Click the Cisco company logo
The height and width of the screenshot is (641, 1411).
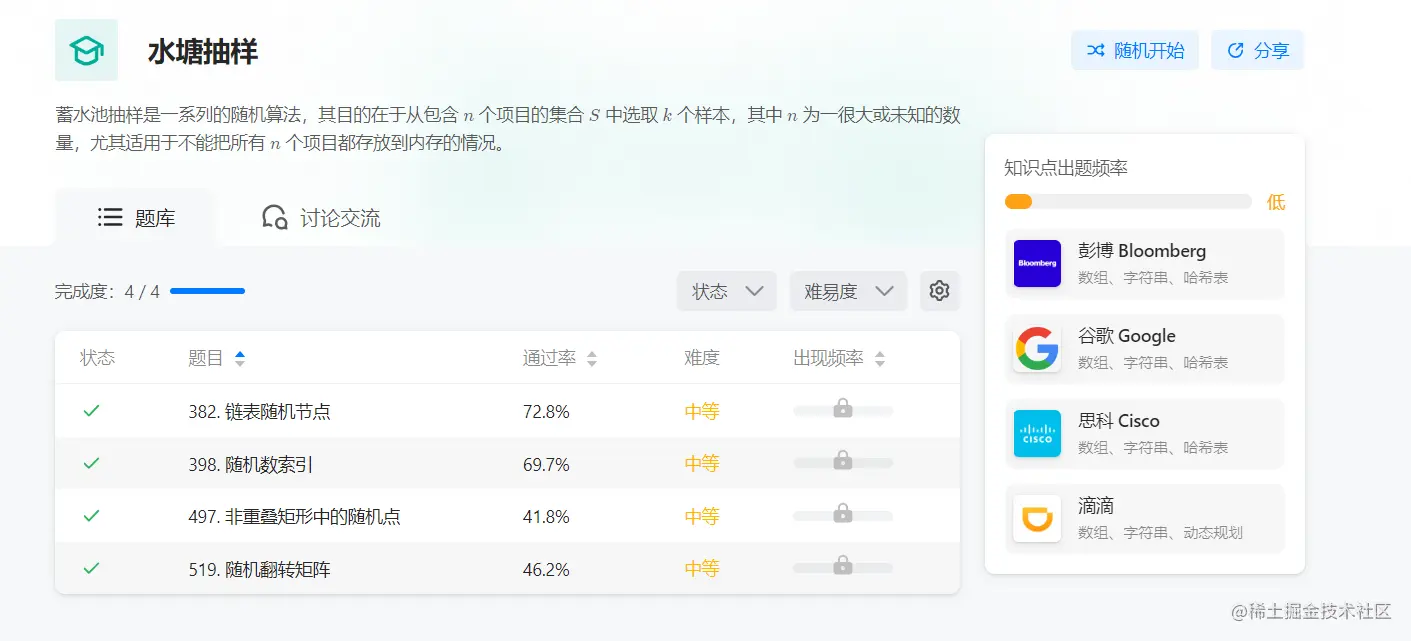click(1037, 433)
